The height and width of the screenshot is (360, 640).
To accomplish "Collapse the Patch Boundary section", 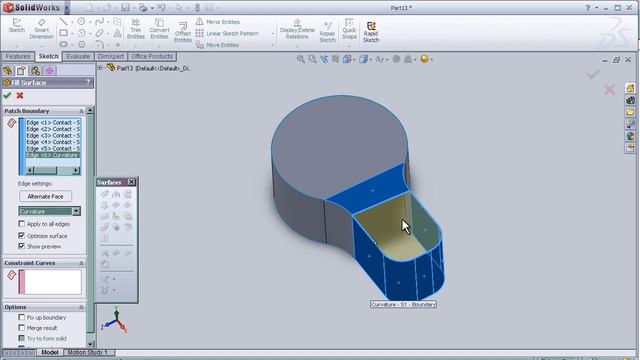I will 81,111.
